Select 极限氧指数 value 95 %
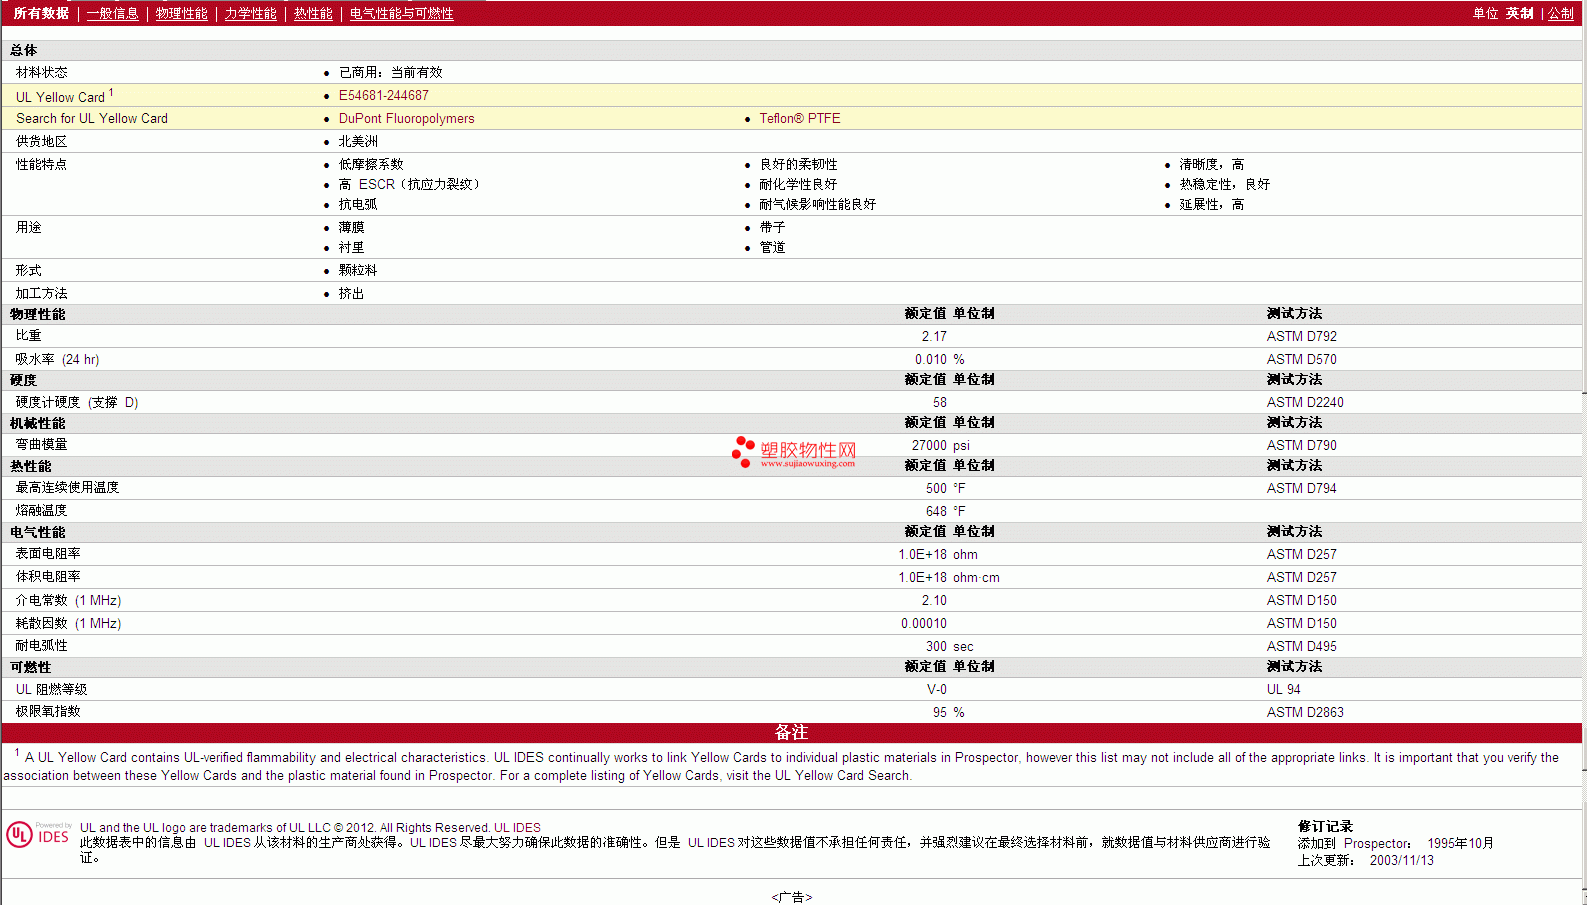Screen dimensions: 1587x905 click(949, 712)
